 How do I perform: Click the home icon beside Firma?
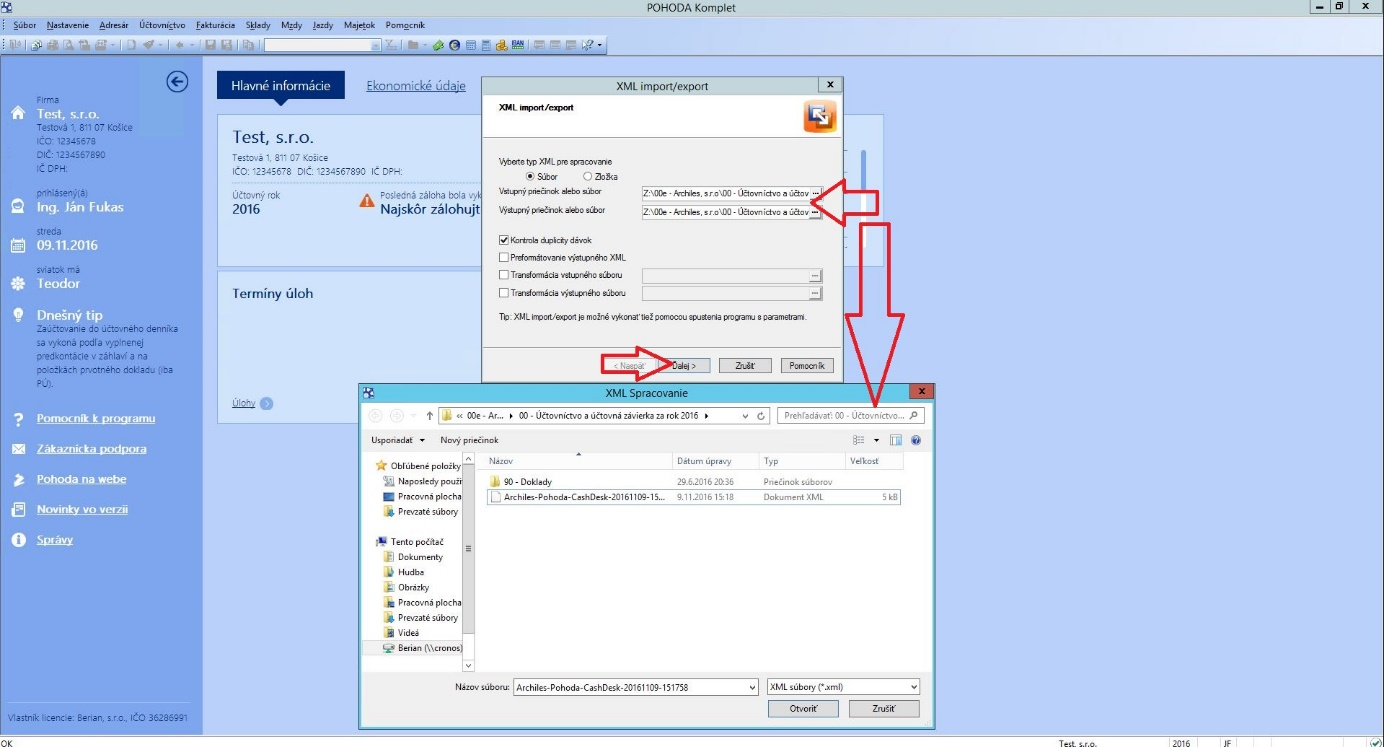(17, 113)
